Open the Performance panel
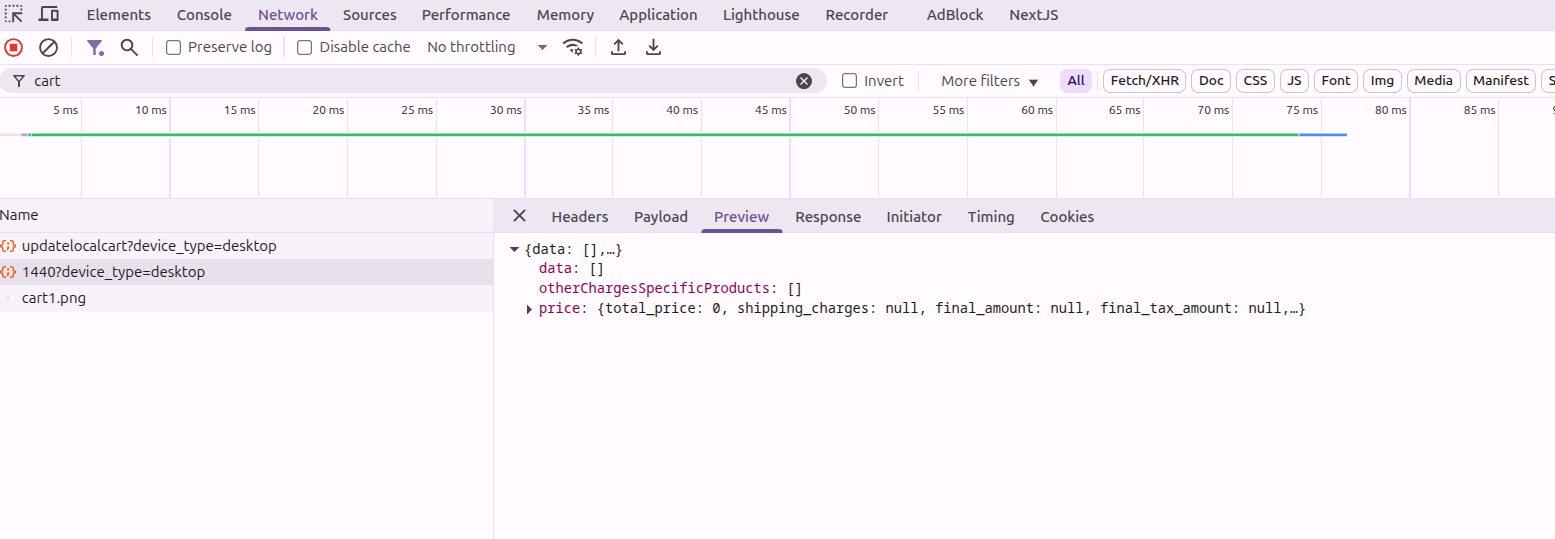This screenshot has width=1555, height=539. point(466,15)
